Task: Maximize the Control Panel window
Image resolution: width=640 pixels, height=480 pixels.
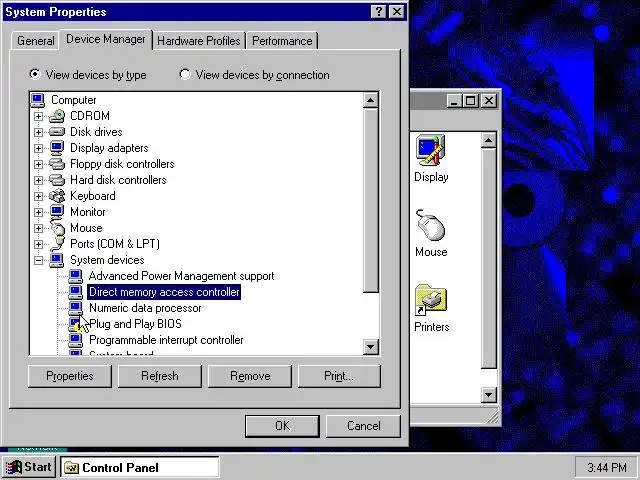Action: pyautogui.click(x=470, y=100)
